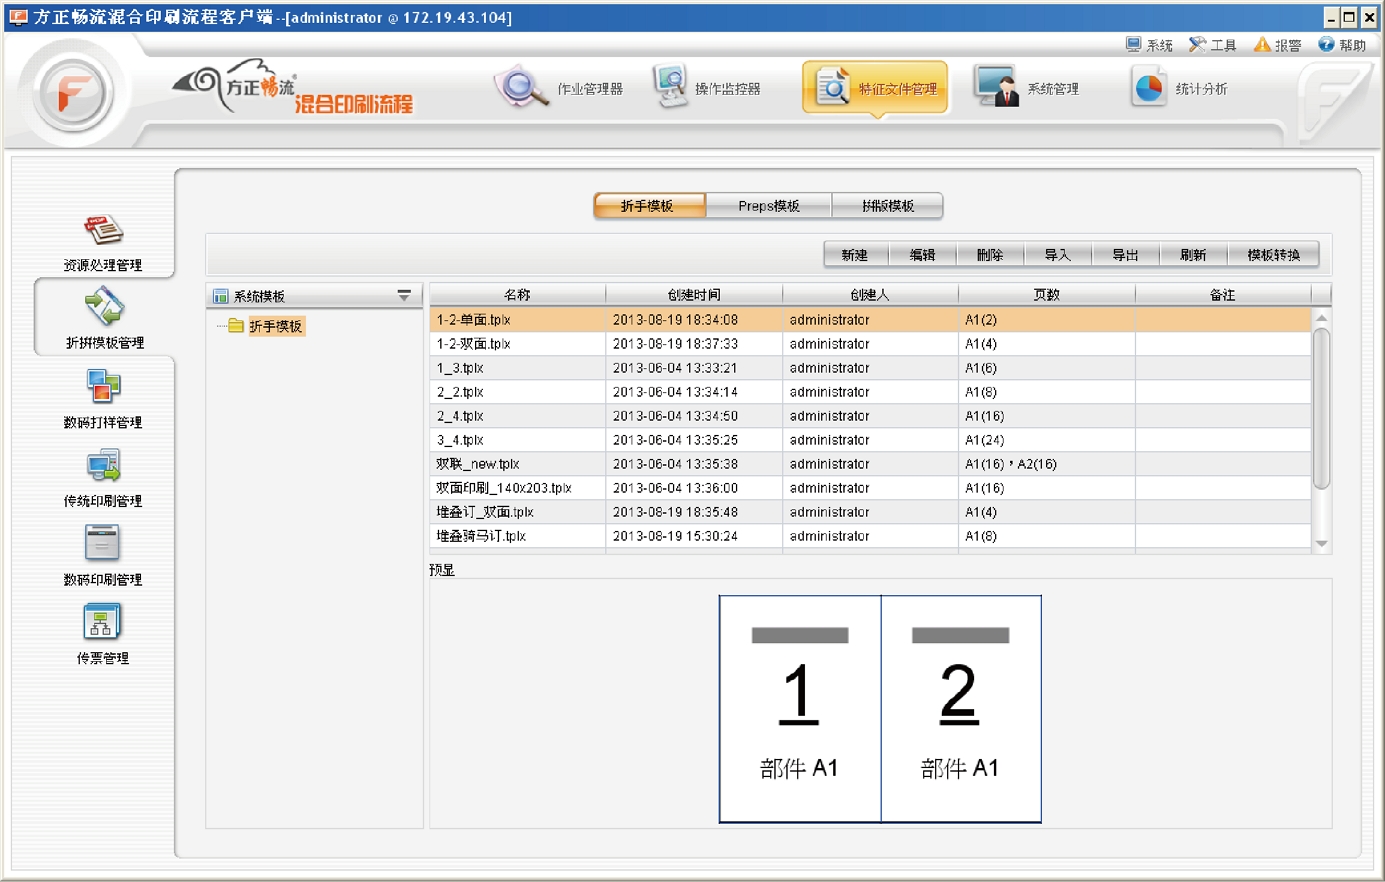The width and height of the screenshot is (1385, 882).
Task: Switch to the Preps模板 tab
Action: [768, 206]
